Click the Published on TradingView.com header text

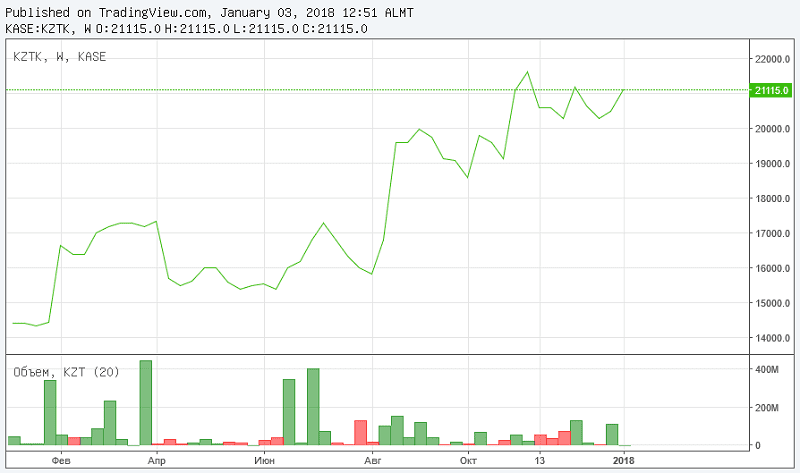tap(209, 13)
